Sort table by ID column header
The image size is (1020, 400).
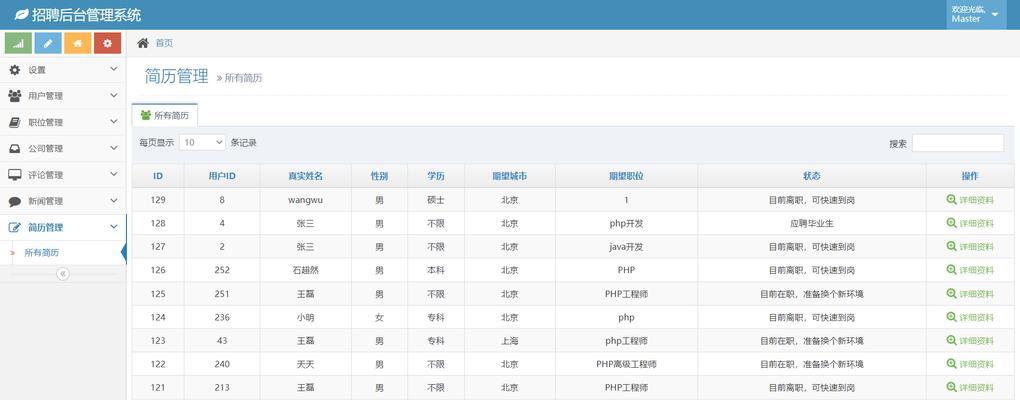[158, 176]
